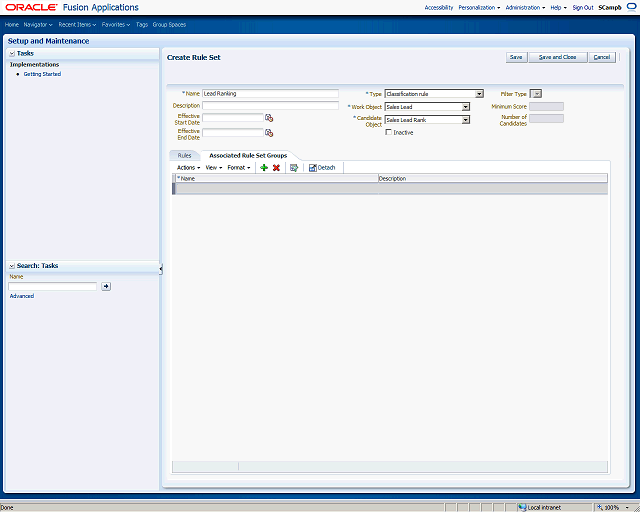Open the Getting Started link
Viewport: 640px width, 512px height.
(42, 74)
